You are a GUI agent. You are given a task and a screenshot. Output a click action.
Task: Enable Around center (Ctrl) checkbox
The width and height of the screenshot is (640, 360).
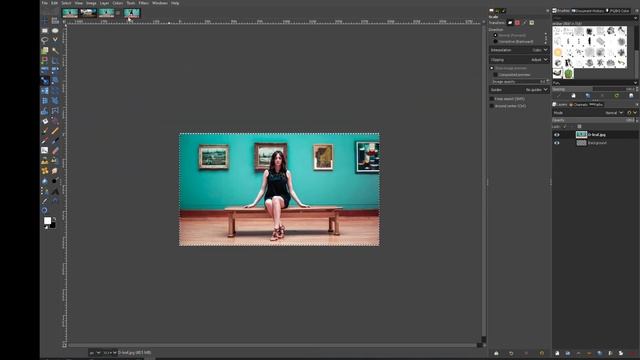492,106
